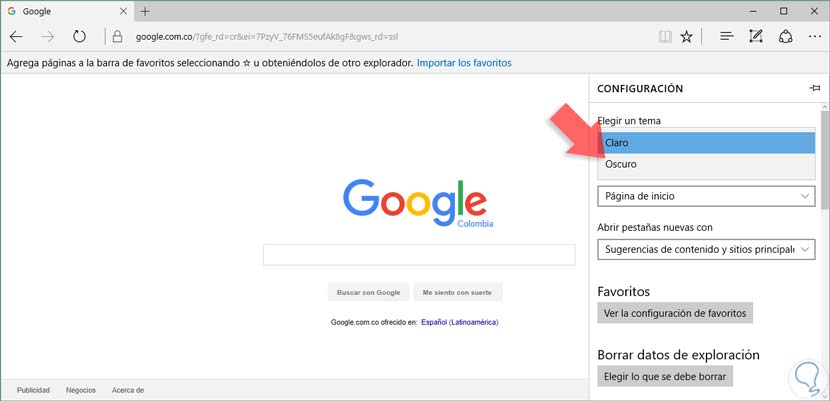The image size is (830, 401).
Task: Open the More actions ellipsis menu
Action: [814, 37]
